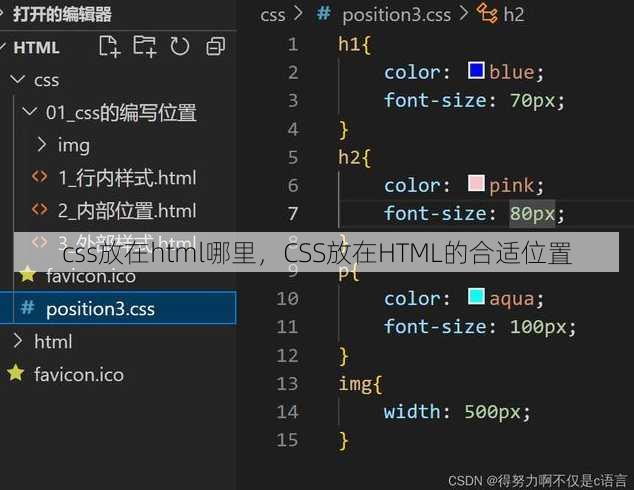Screen dimensions: 634x490
Task: Expand the html folder chevron
Action: [x=17, y=341]
